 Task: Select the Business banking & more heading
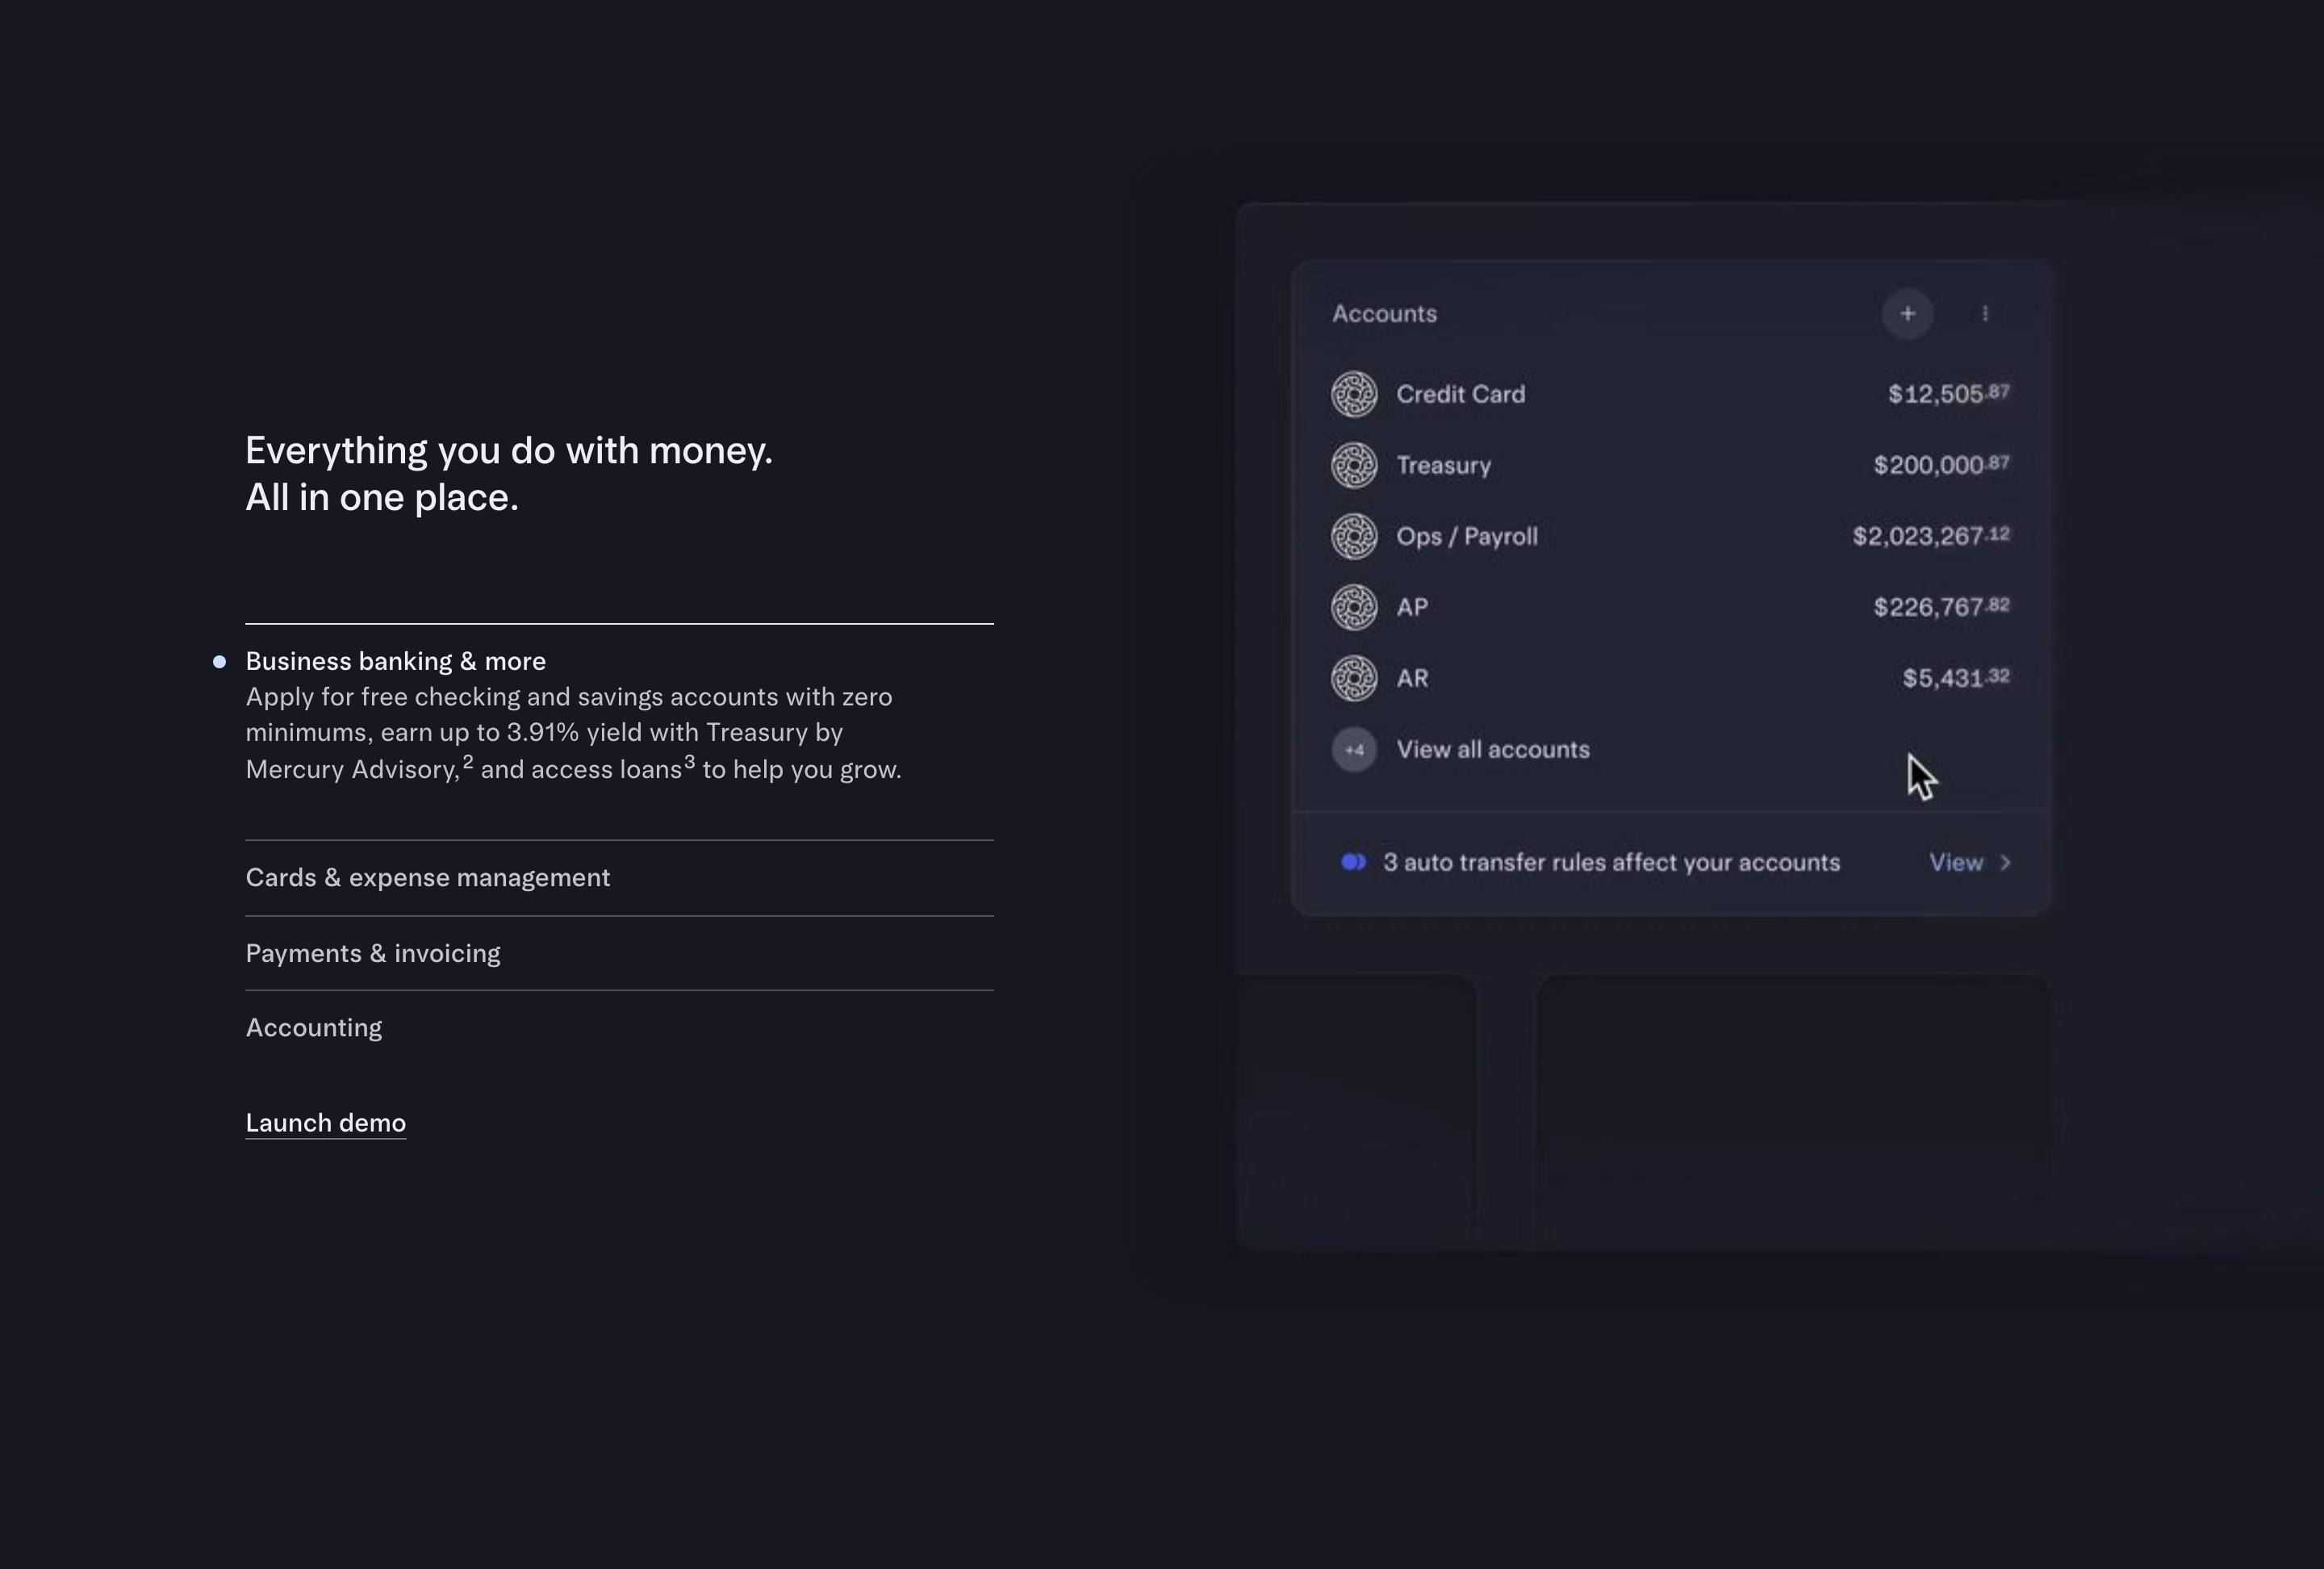click(396, 661)
